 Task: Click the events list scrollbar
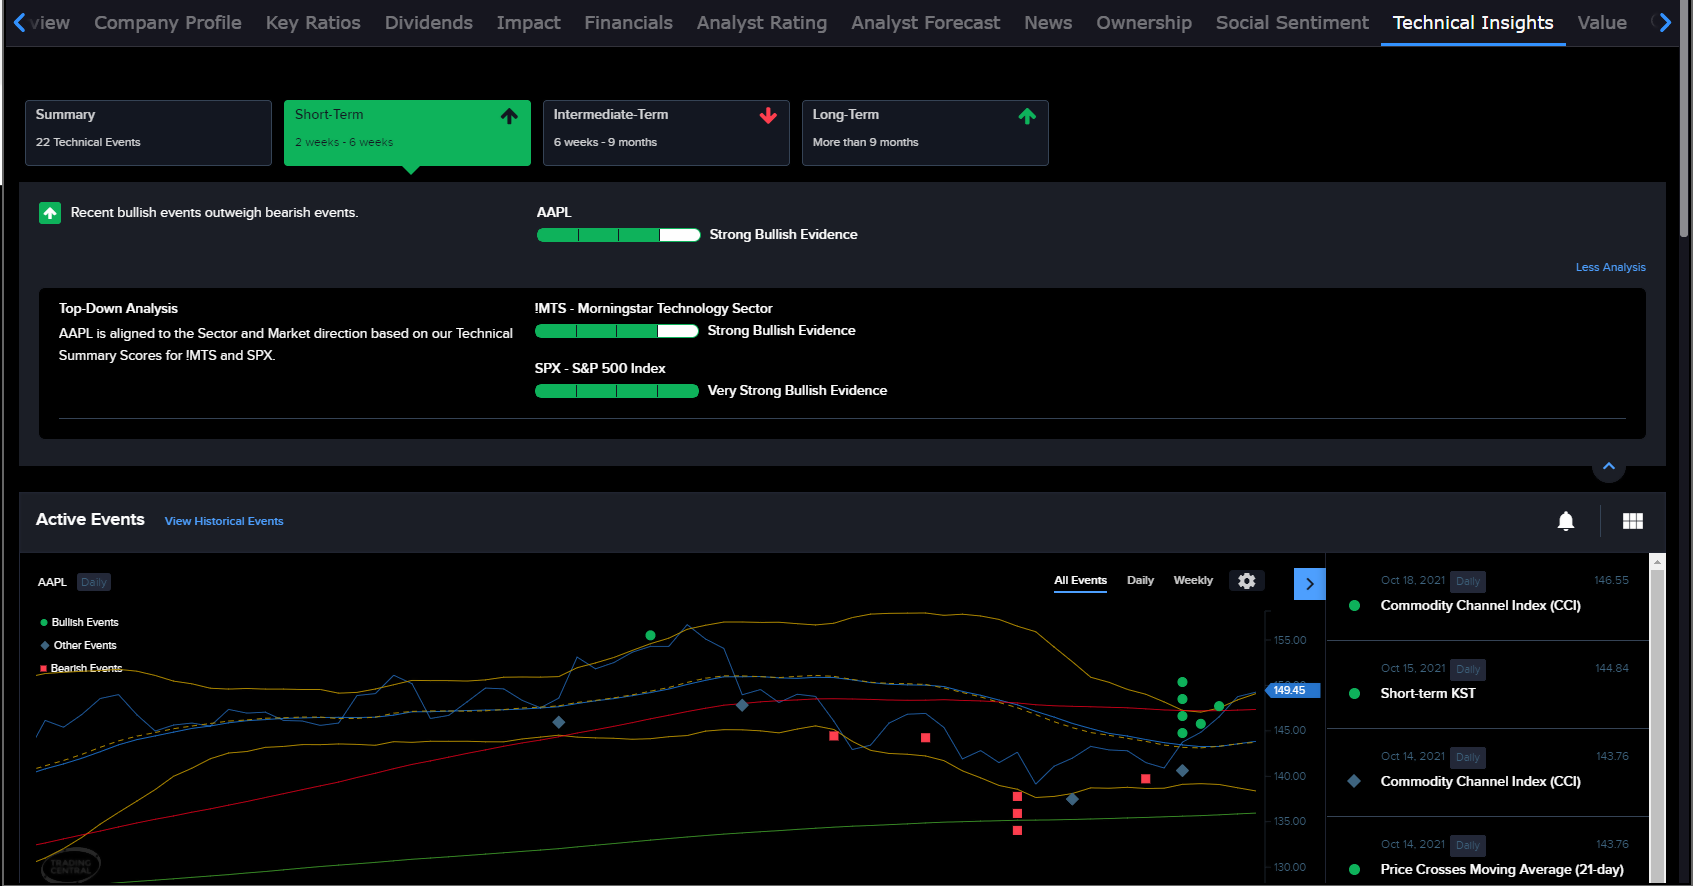[1657, 720]
